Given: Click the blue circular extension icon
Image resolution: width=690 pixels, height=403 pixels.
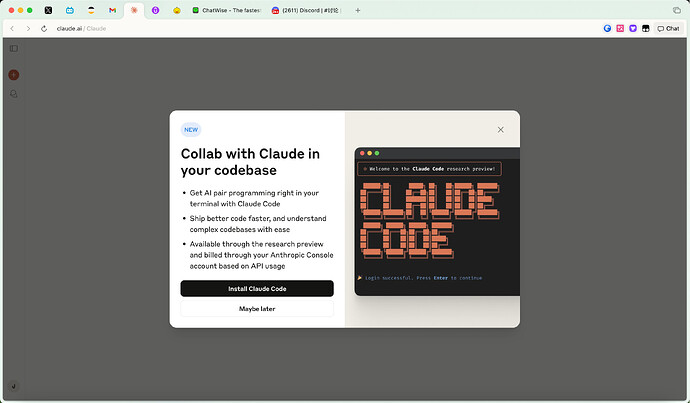Looking at the screenshot, I should (607, 29).
